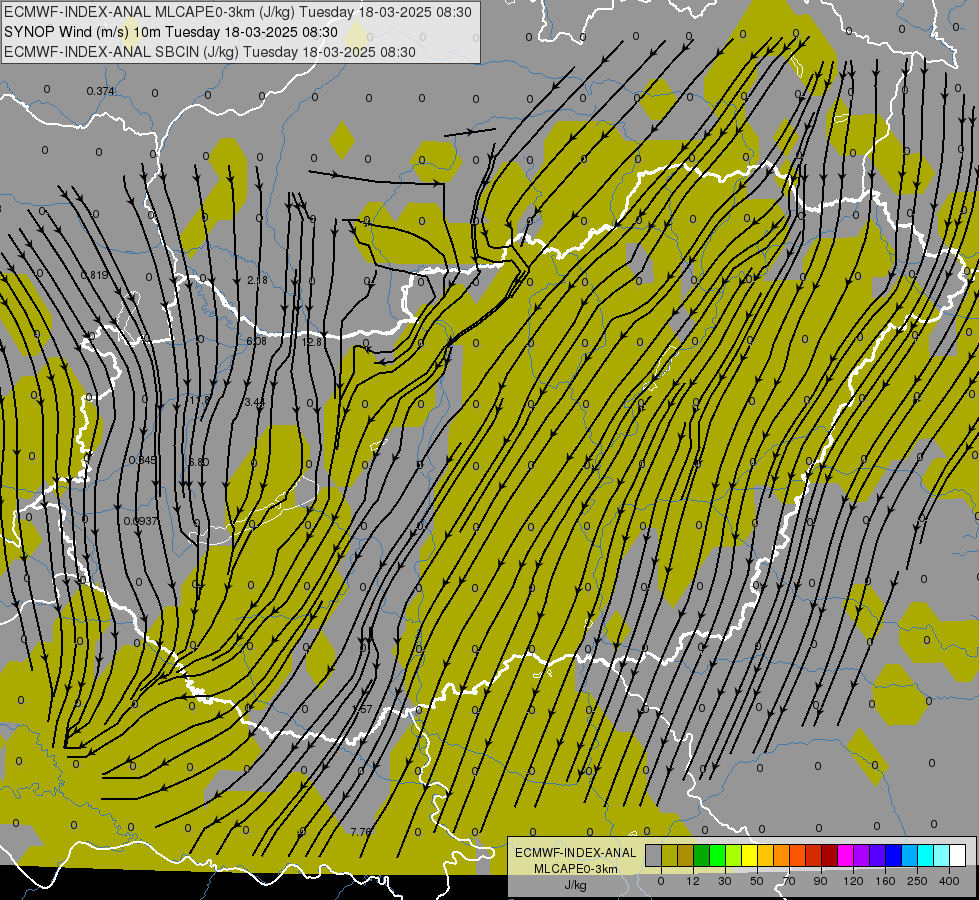This screenshot has height=900, width=979.
Task: Click the amber legend swatch at 50
Action: (765, 855)
